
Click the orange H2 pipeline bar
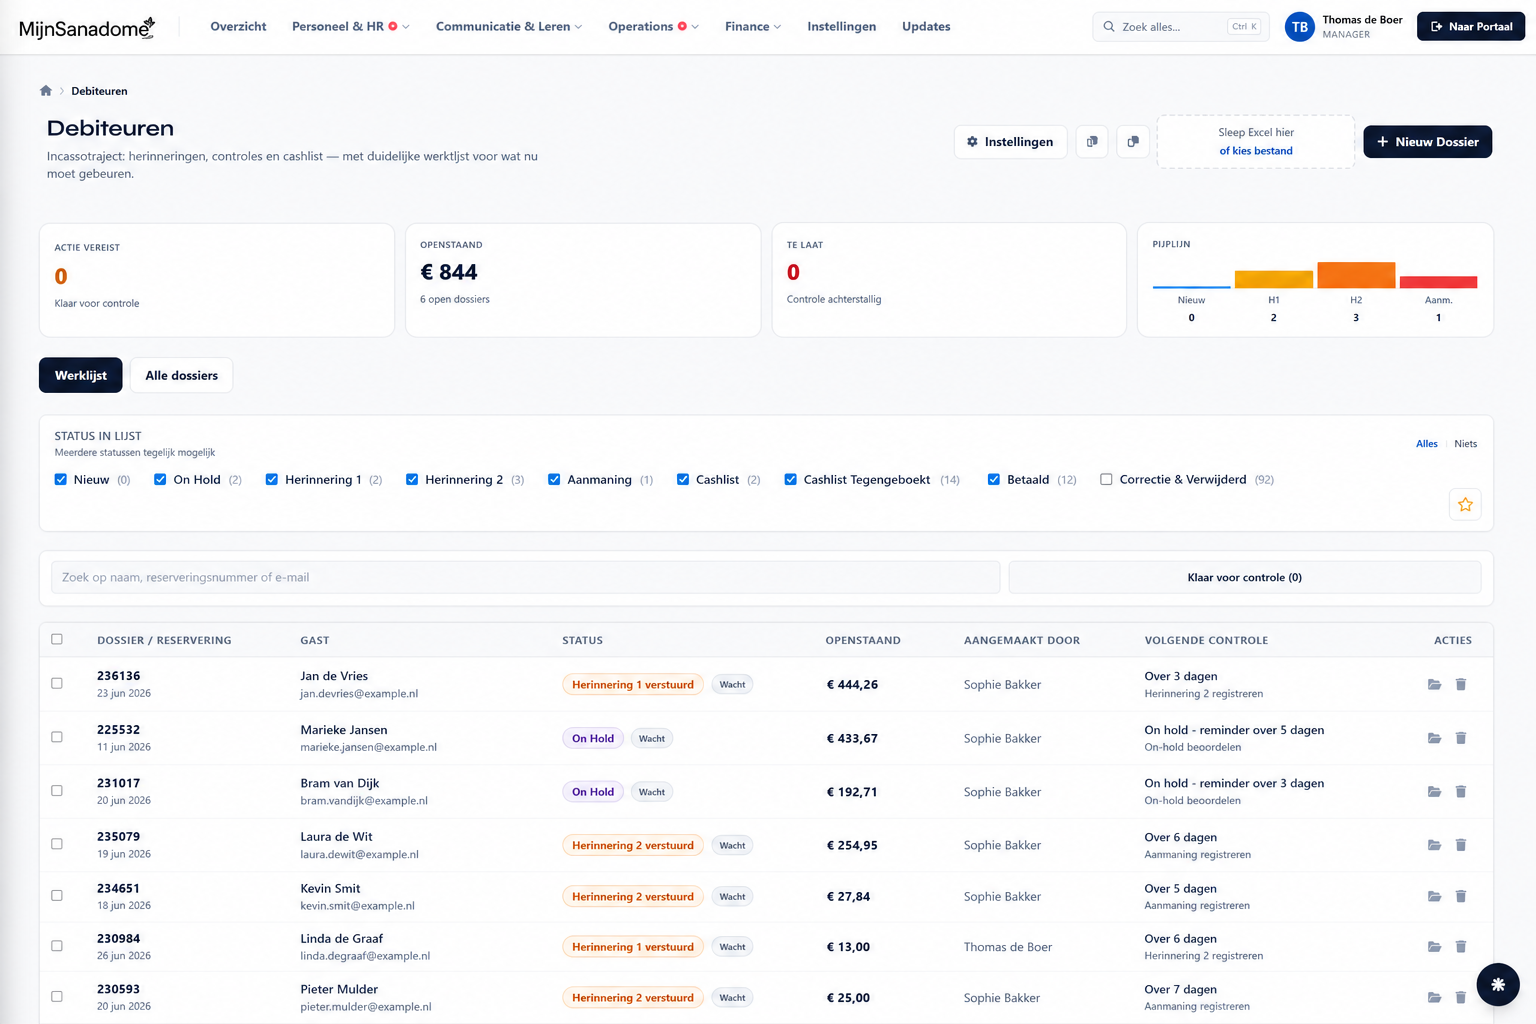click(1356, 275)
